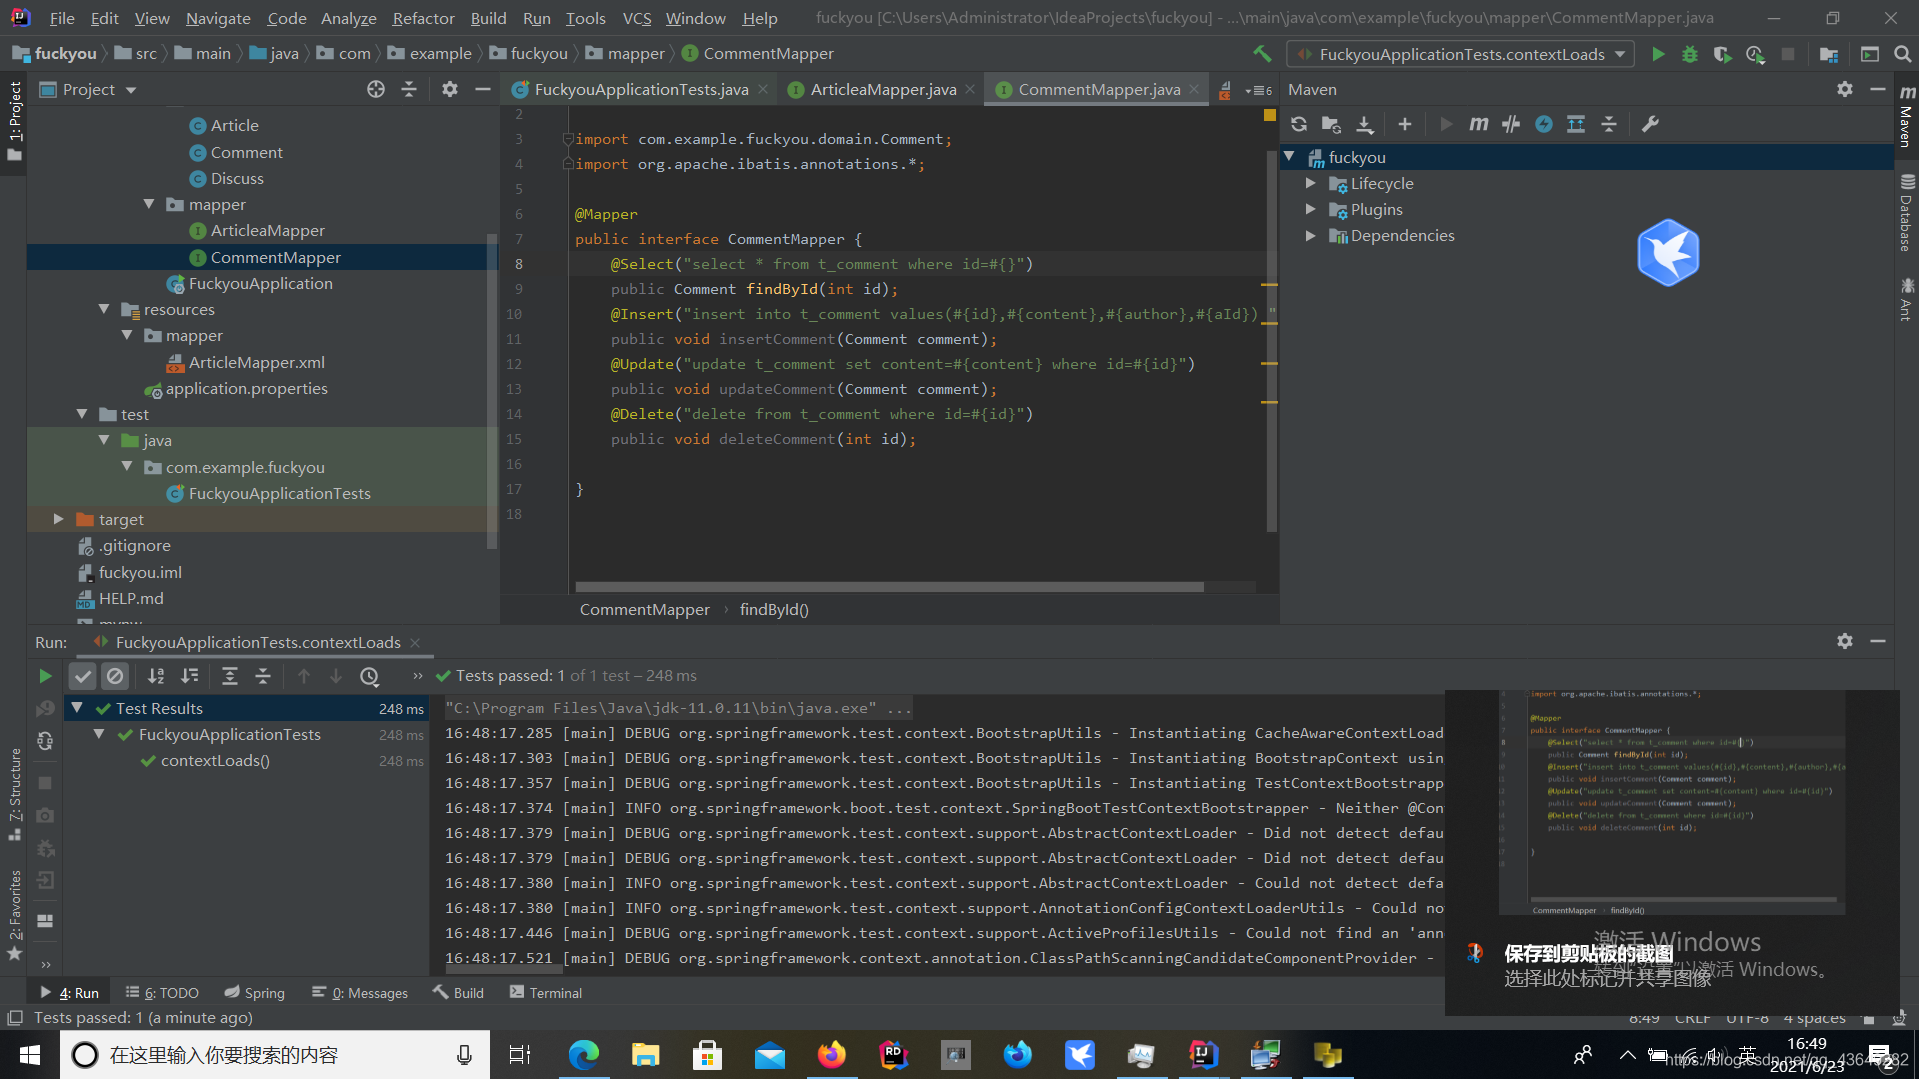Collapse the test folder in project tree

[x=82, y=414]
